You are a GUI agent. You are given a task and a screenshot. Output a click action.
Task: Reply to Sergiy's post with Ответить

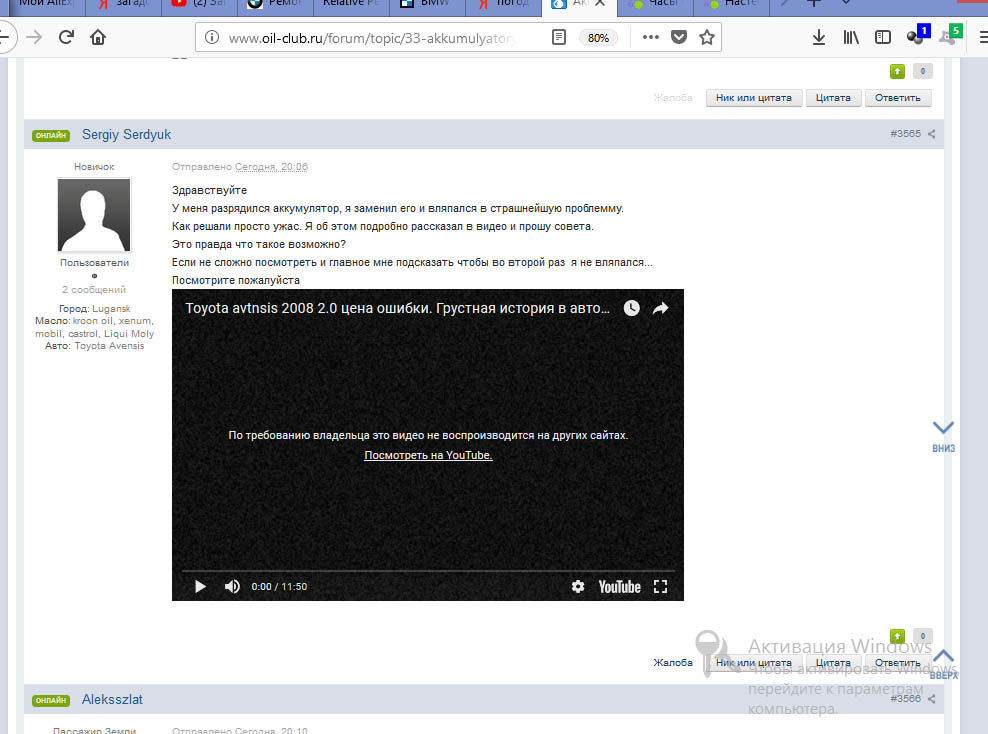[x=897, y=663]
